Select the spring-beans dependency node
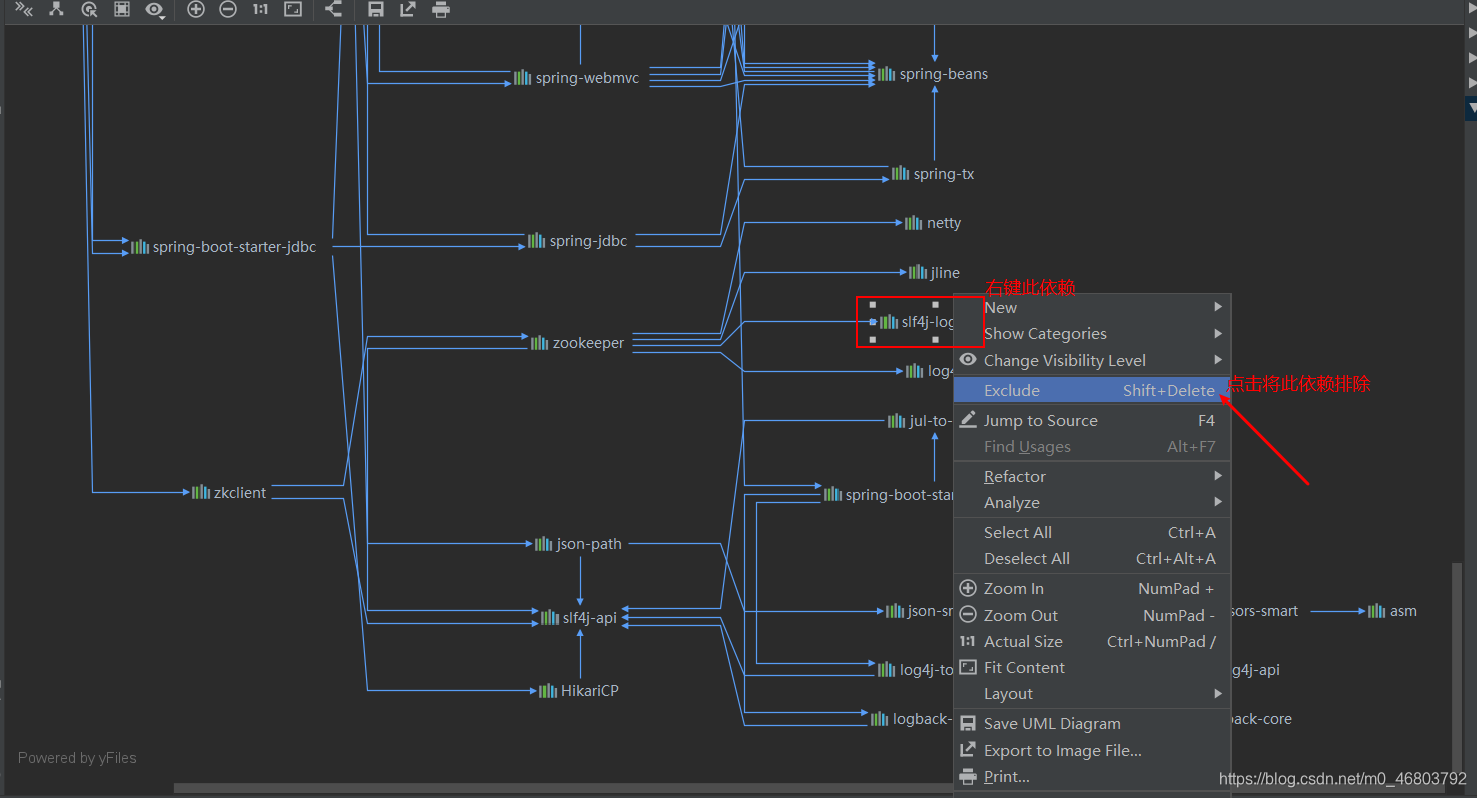 tap(933, 73)
